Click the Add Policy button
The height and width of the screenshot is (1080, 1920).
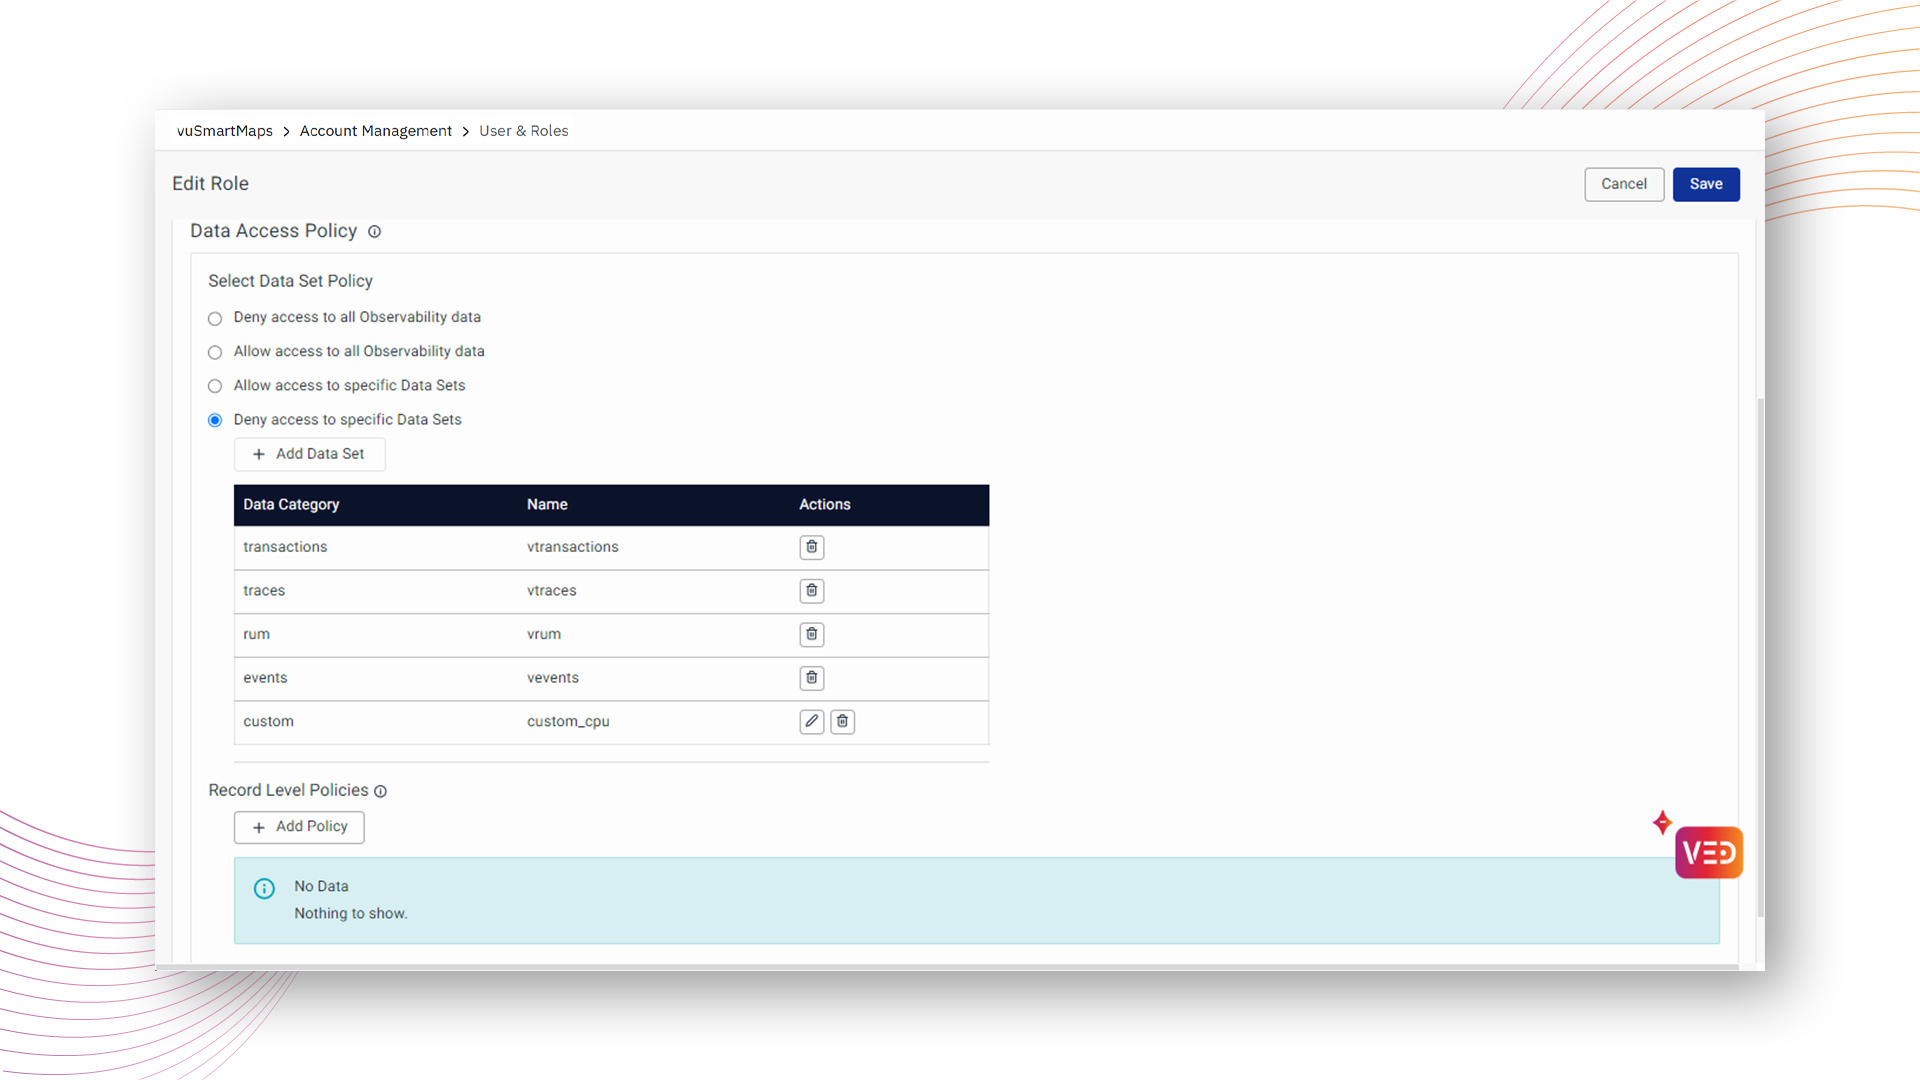point(299,827)
